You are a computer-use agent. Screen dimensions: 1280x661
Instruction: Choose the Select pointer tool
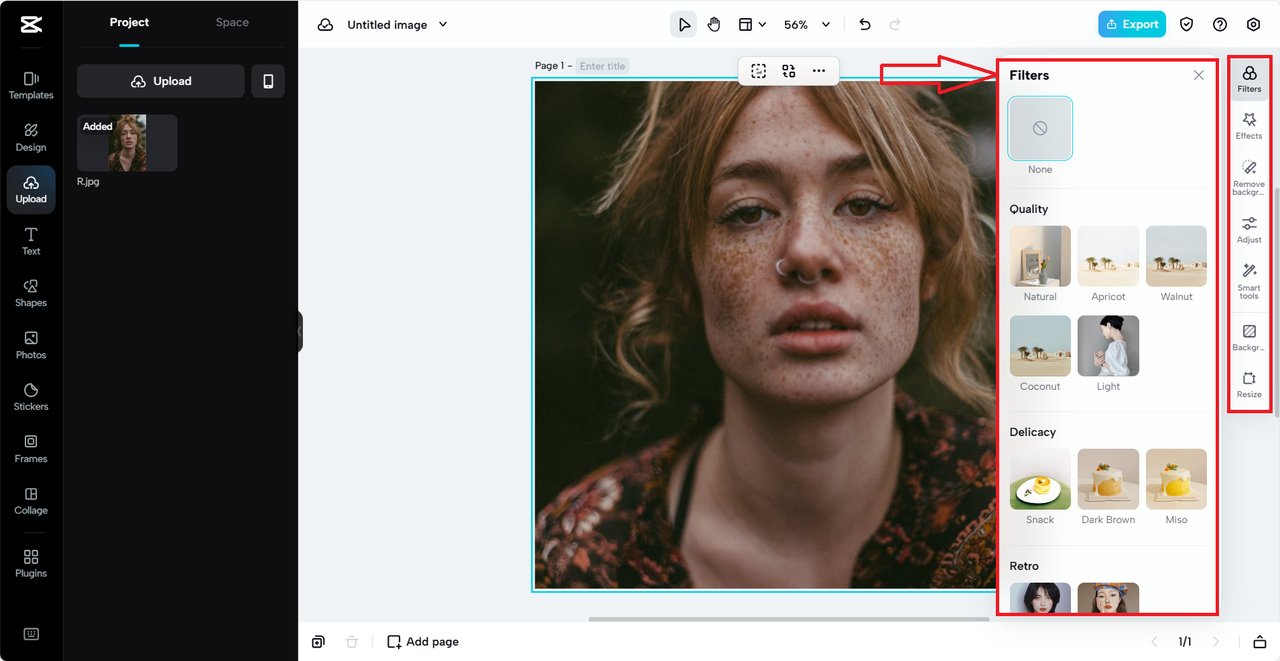point(684,25)
